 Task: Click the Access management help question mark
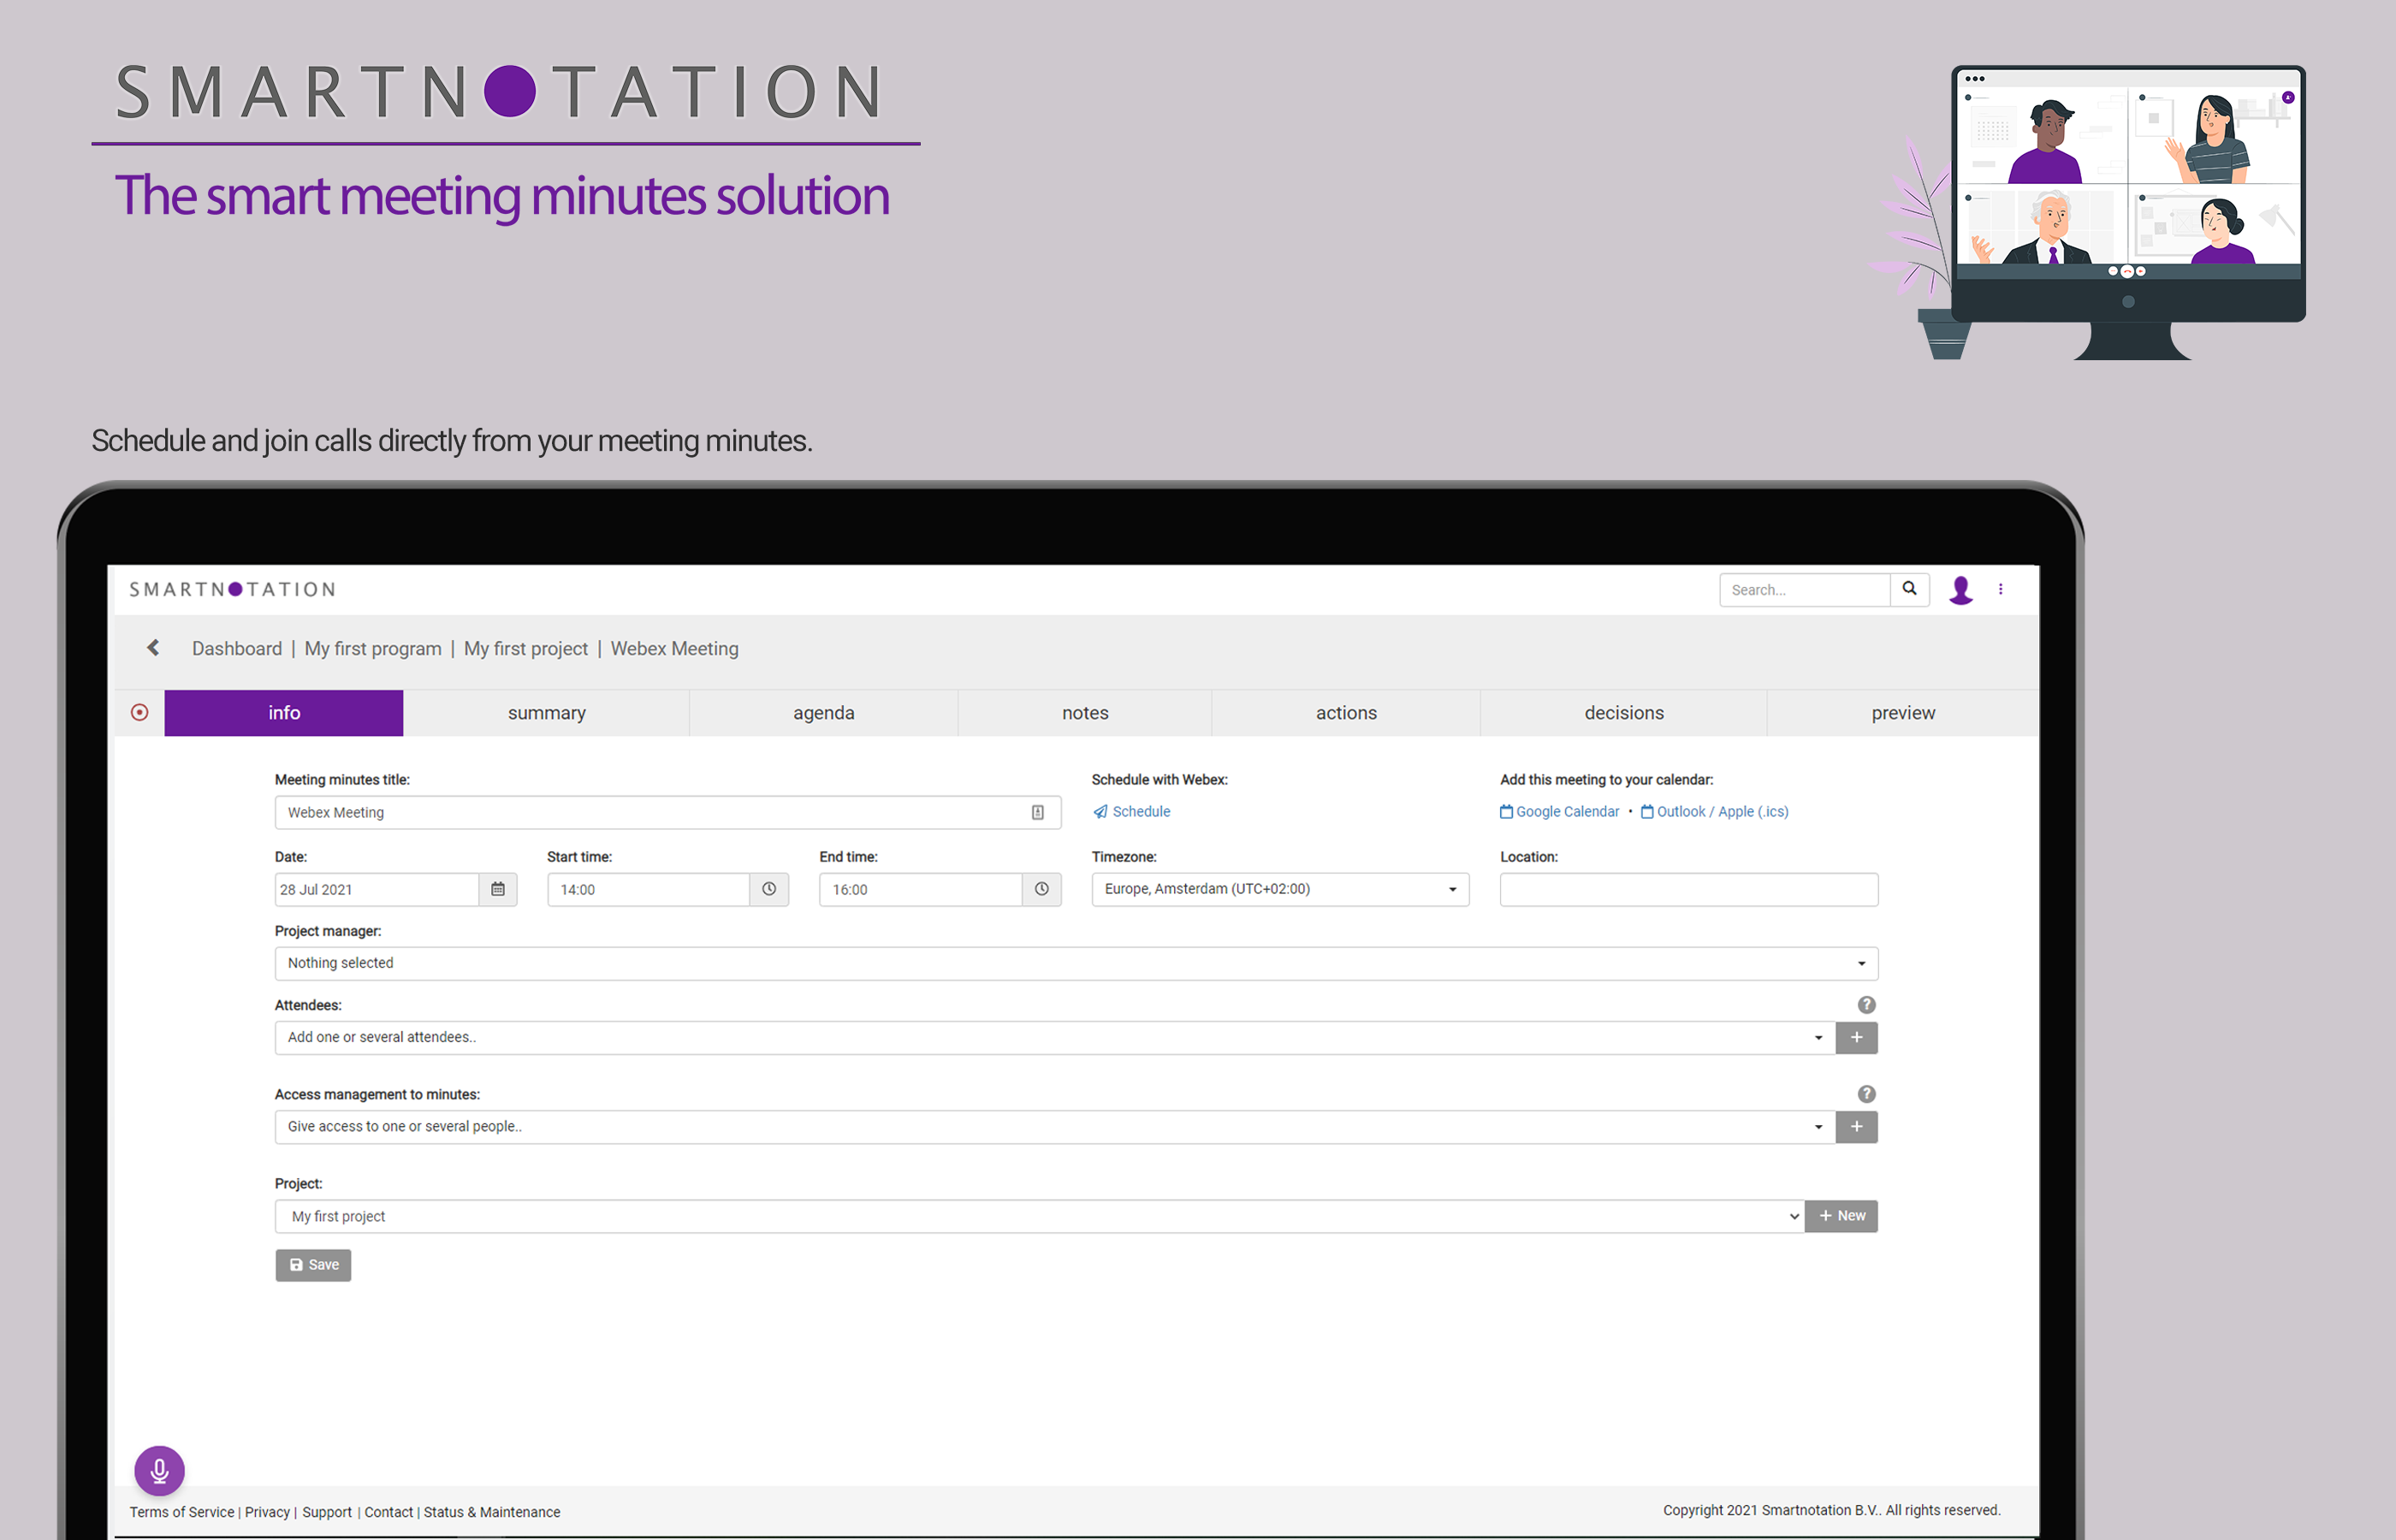pyautogui.click(x=1866, y=1093)
